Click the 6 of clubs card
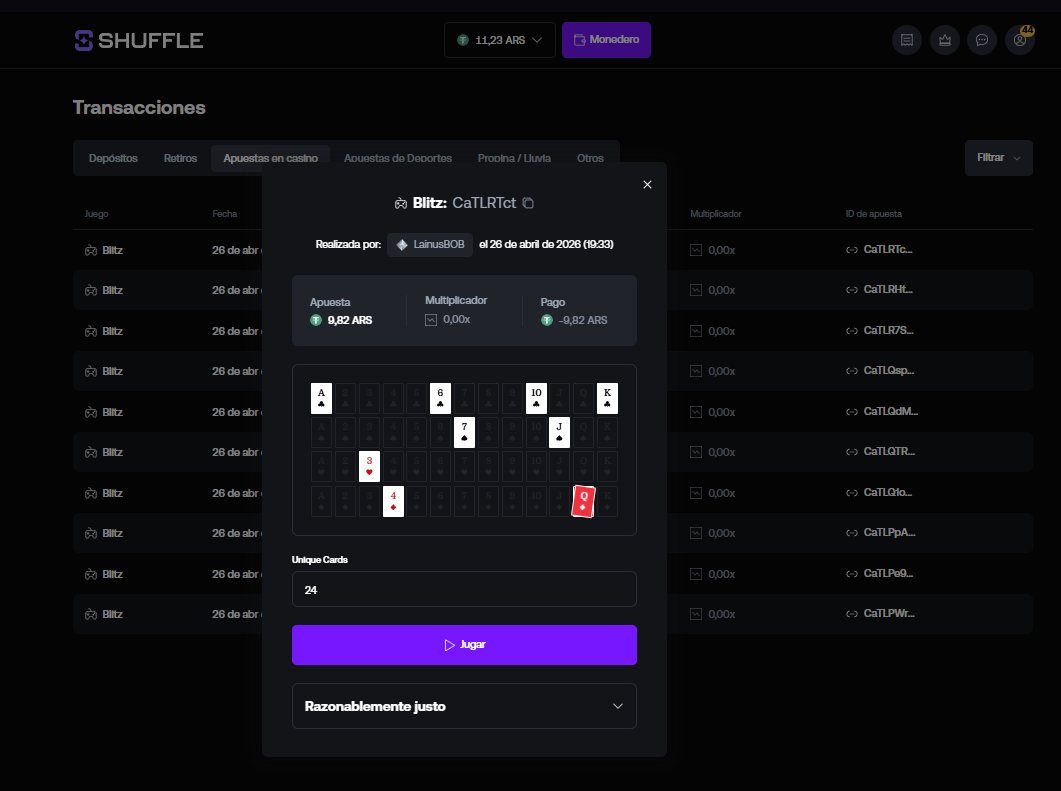The height and width of the screenshot is (791, 1061). pos(441,398)
